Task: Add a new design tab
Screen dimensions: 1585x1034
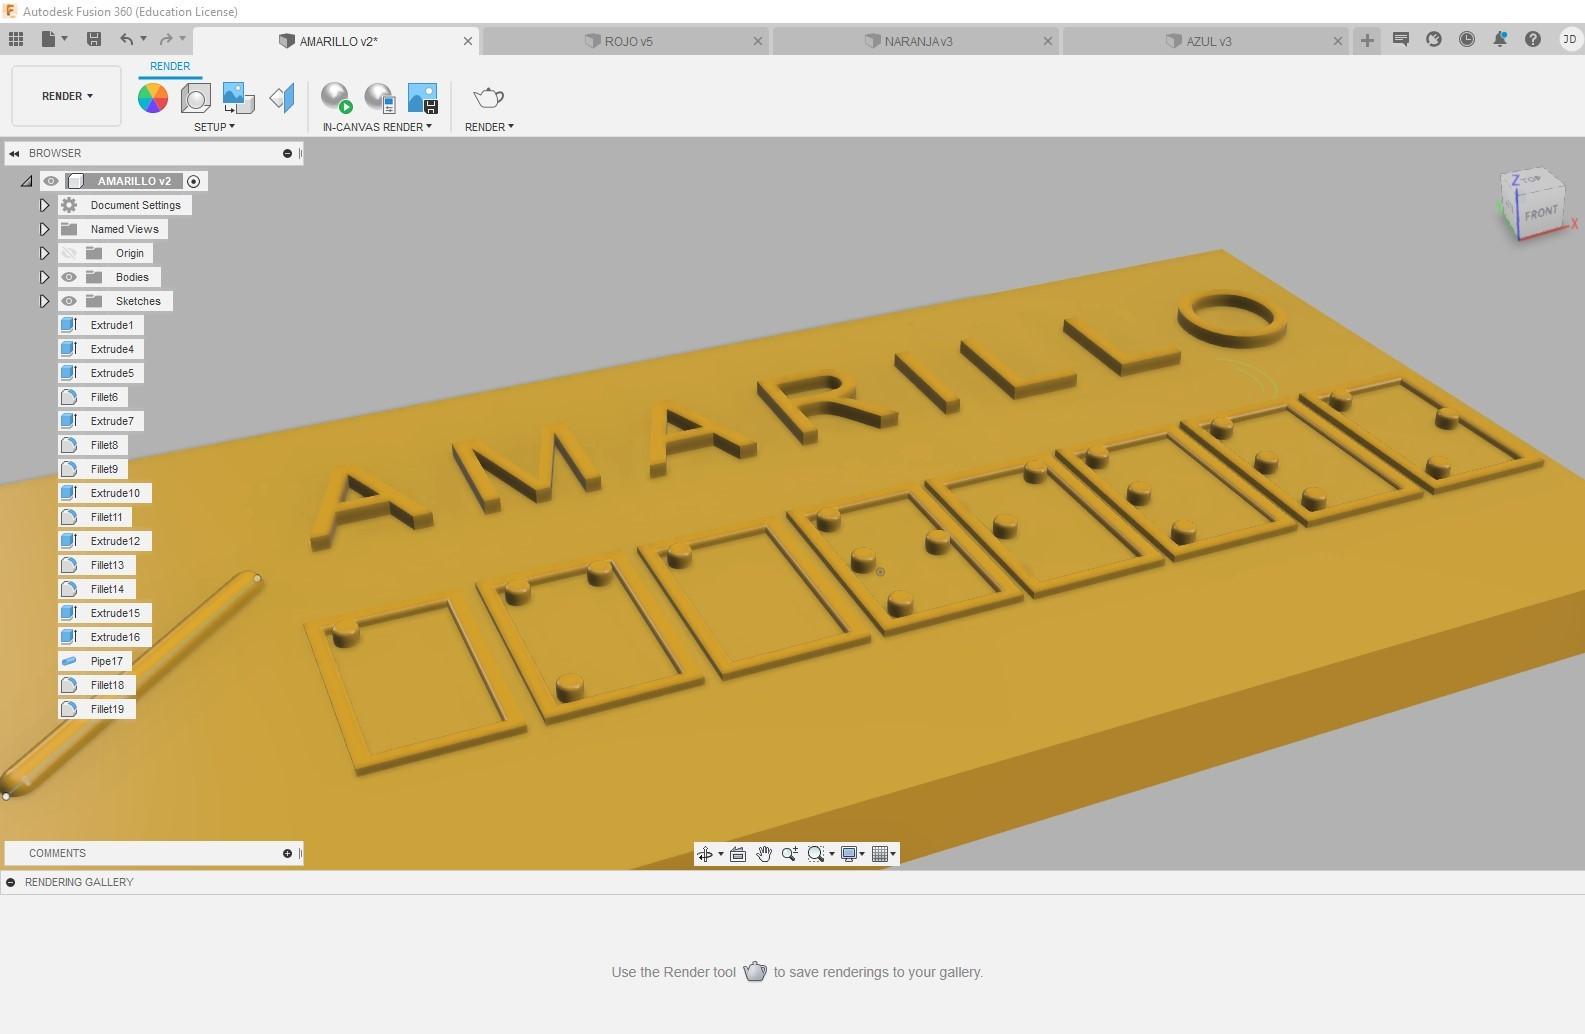Action: point(1367,40)
